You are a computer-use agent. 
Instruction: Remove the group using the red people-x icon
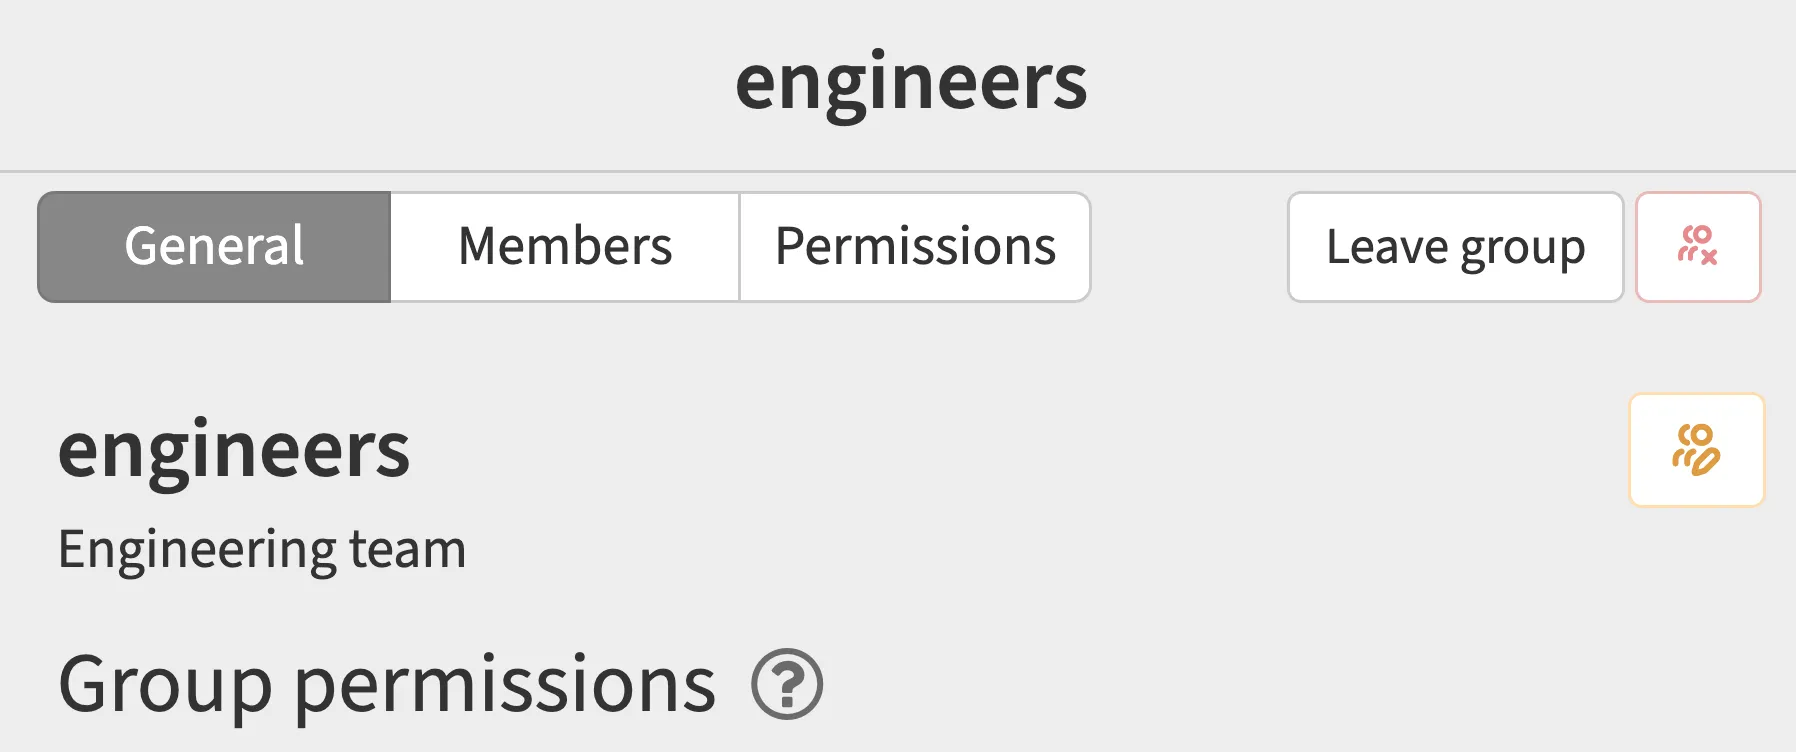(x=1697, y=247)
